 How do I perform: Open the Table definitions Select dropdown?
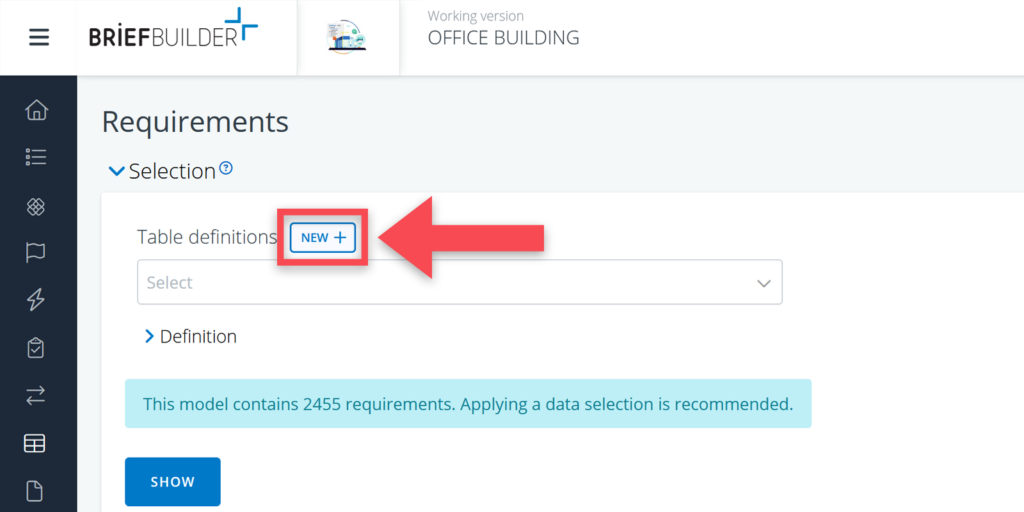pyautogui.click(x=459, y=283)
